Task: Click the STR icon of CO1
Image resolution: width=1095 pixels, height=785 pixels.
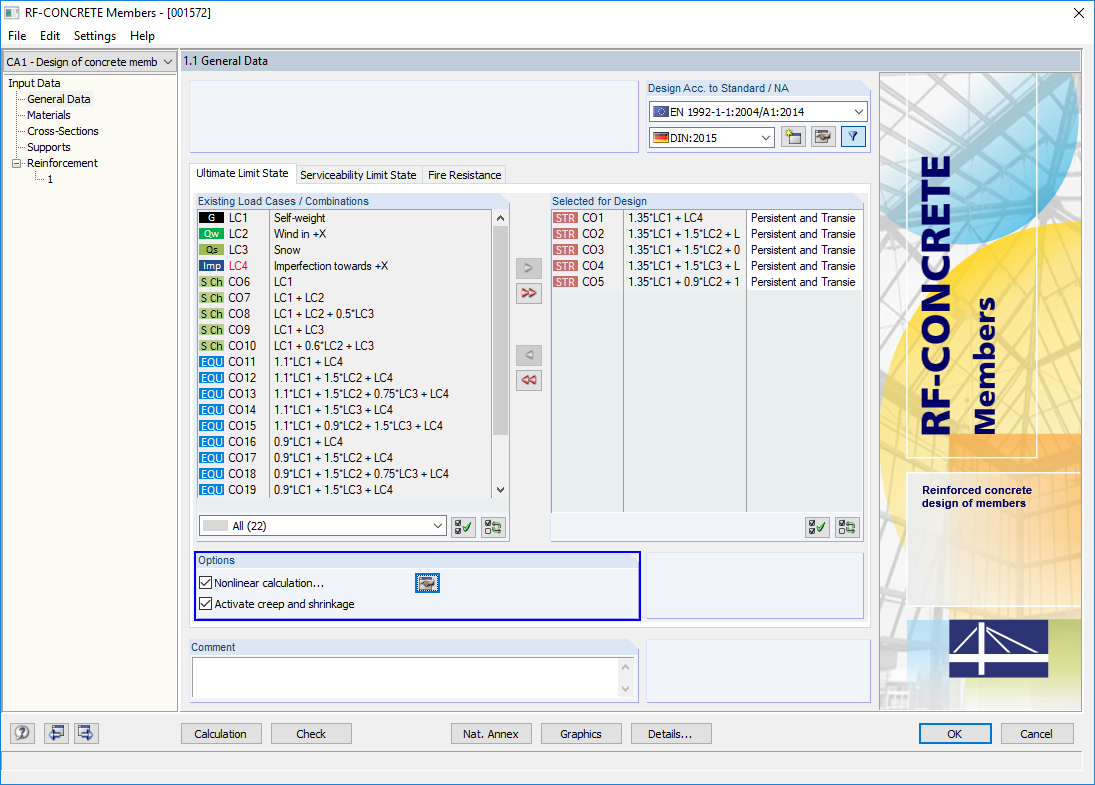Action: click(565, 218)
